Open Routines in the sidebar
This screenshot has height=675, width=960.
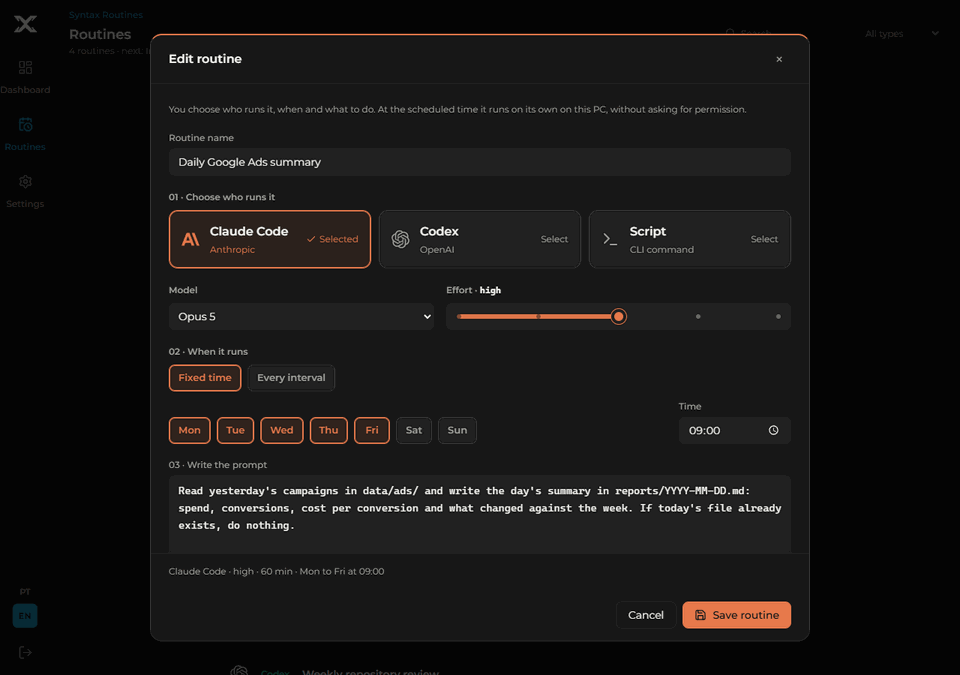(25, 134)
